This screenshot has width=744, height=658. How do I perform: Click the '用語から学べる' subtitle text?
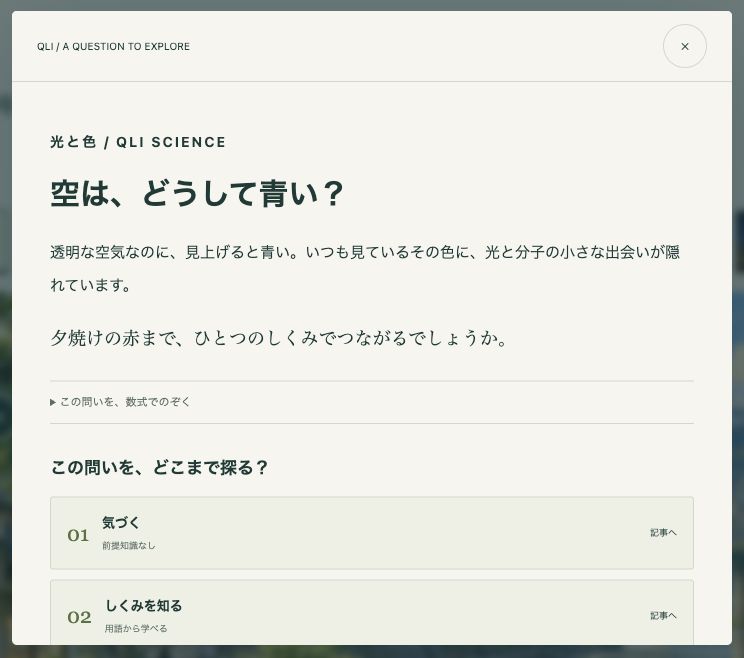pyautogui.click(x=136, y=629)
